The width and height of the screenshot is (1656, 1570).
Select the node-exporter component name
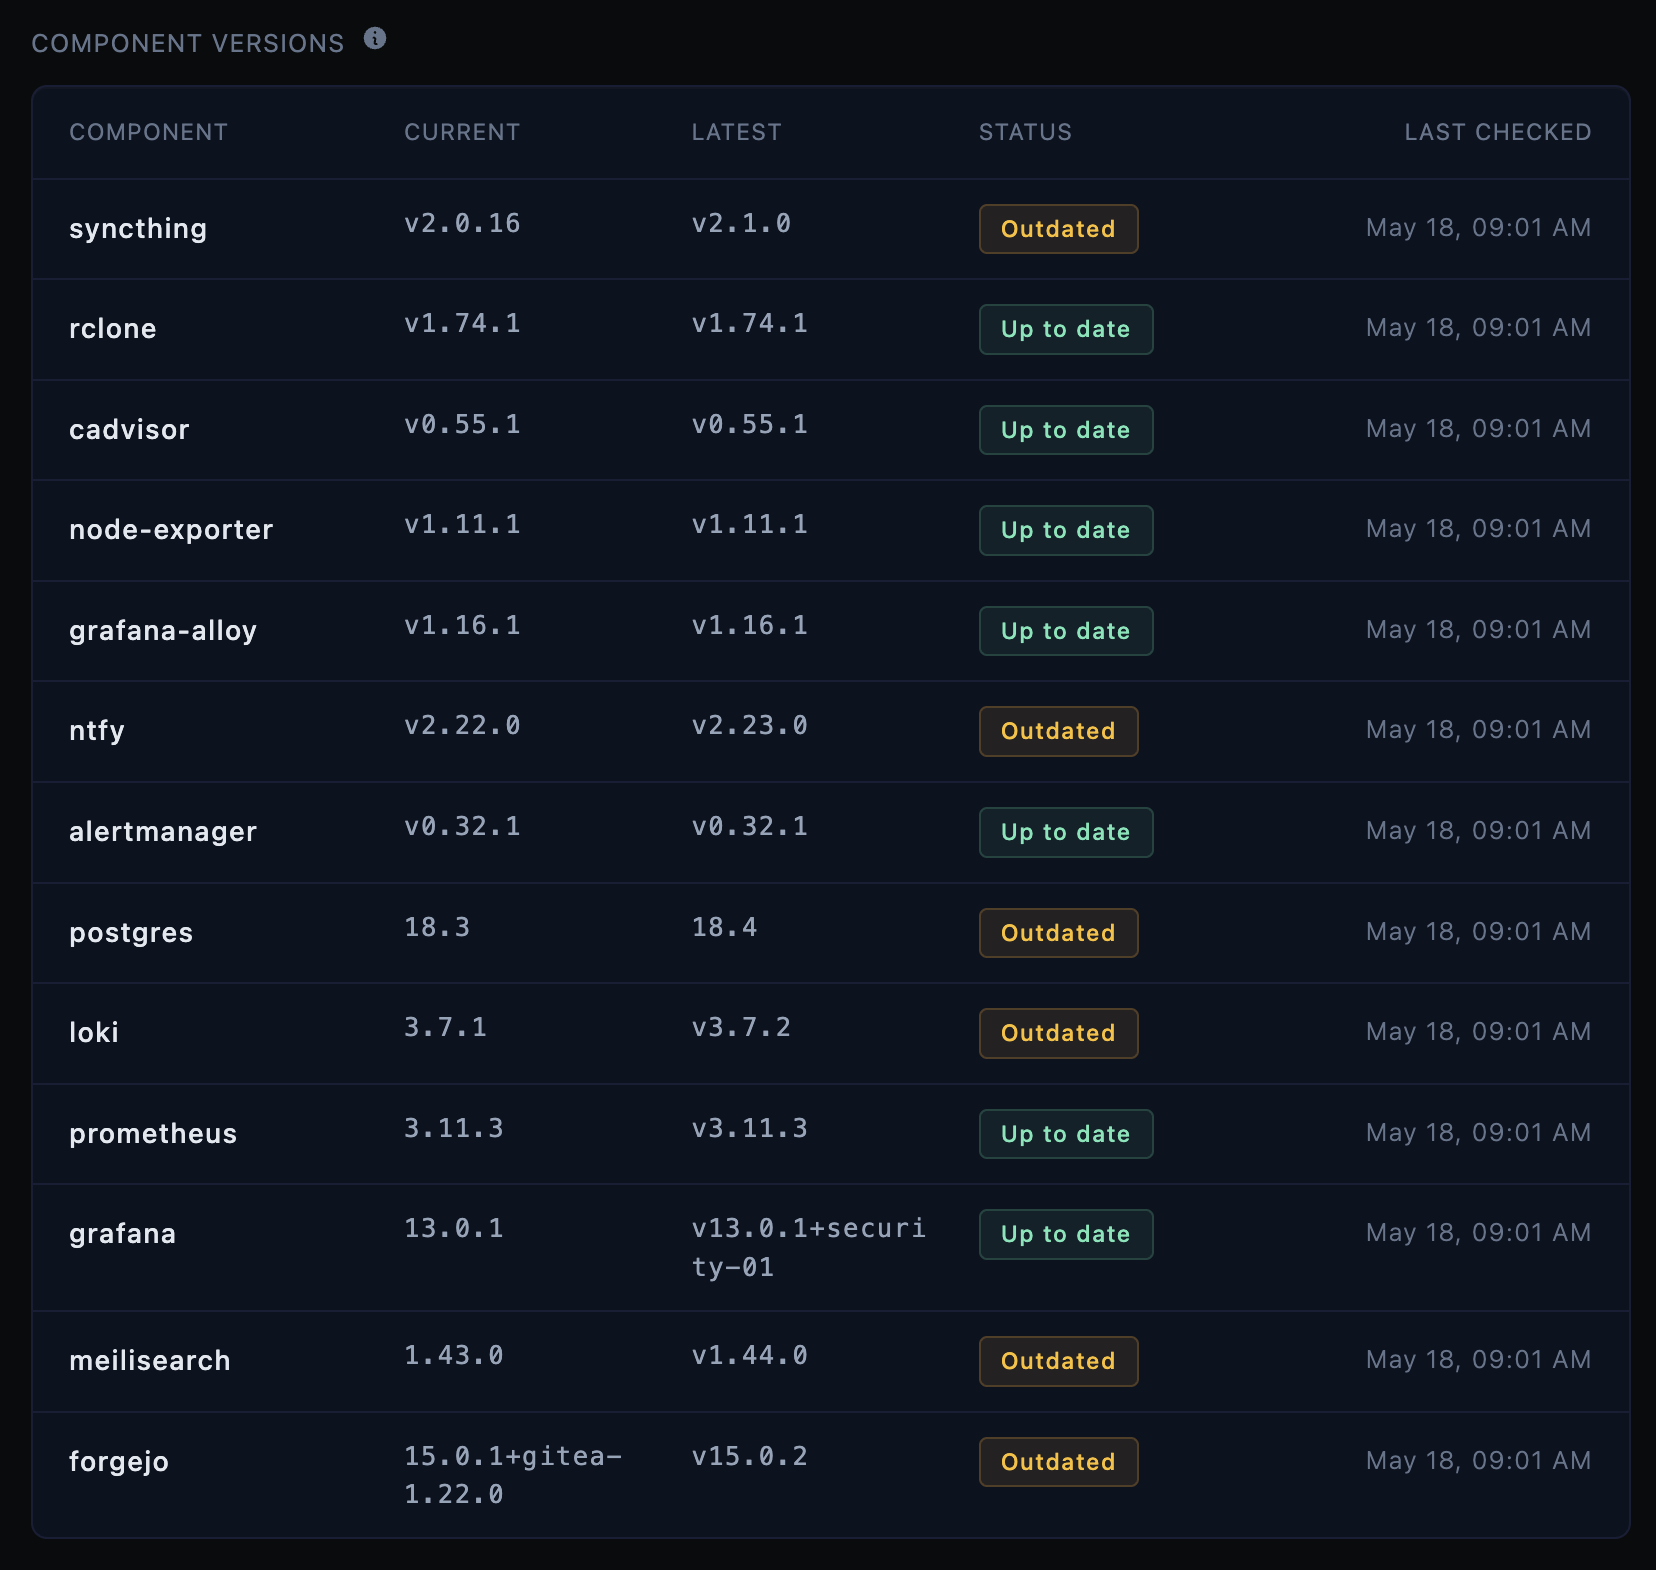(171, 530)
